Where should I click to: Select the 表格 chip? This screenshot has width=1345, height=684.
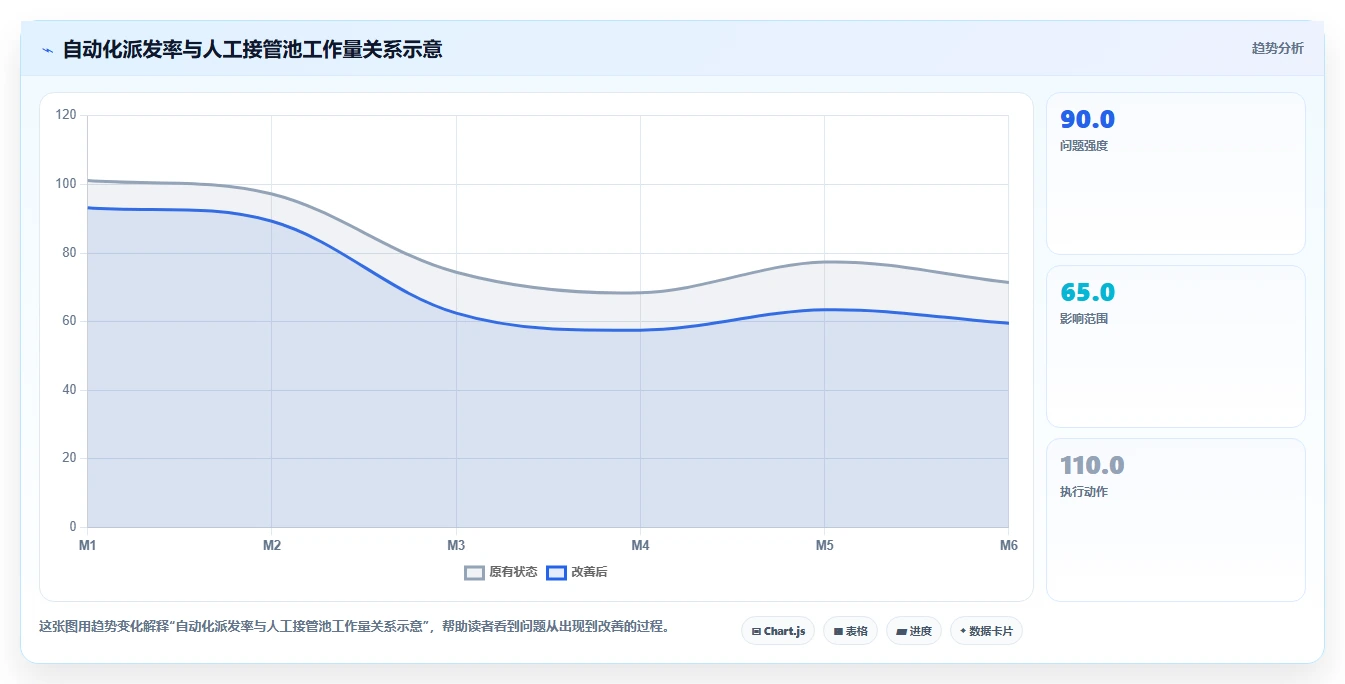pos(850,631)
